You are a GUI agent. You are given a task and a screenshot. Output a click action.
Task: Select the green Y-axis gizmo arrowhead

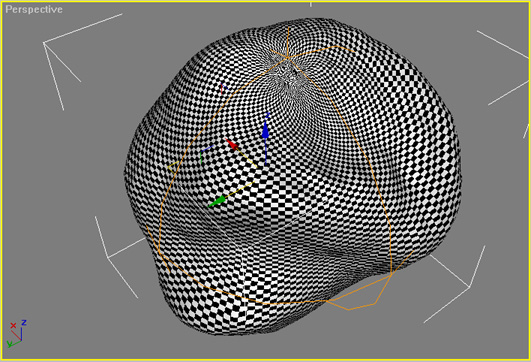click(x=217, y=201)
